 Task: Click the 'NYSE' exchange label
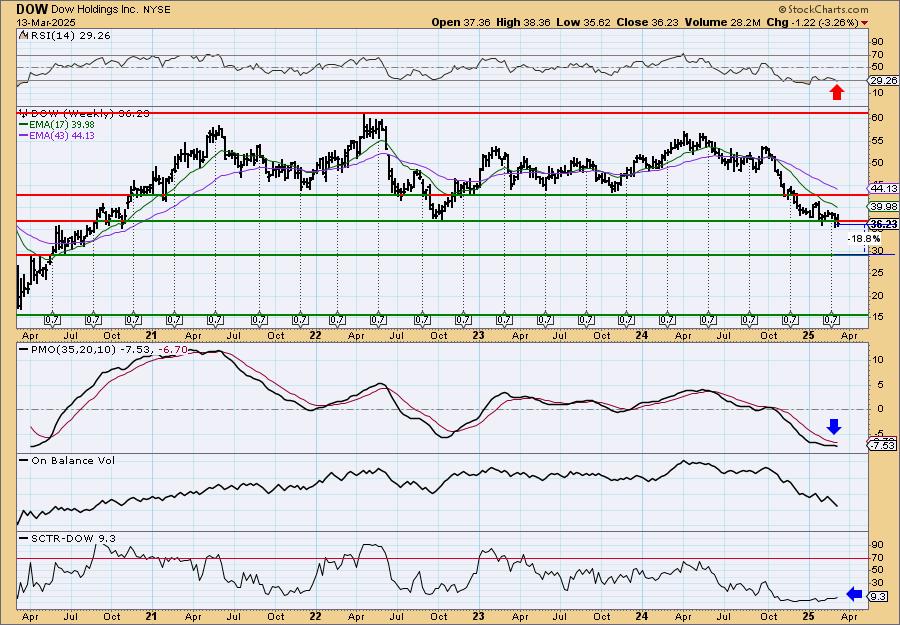point(158,10)
